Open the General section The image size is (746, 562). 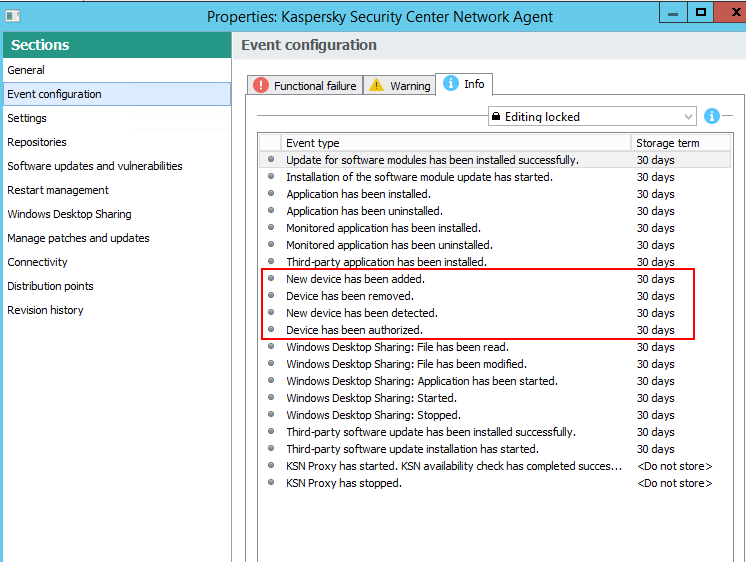(117, 70)
